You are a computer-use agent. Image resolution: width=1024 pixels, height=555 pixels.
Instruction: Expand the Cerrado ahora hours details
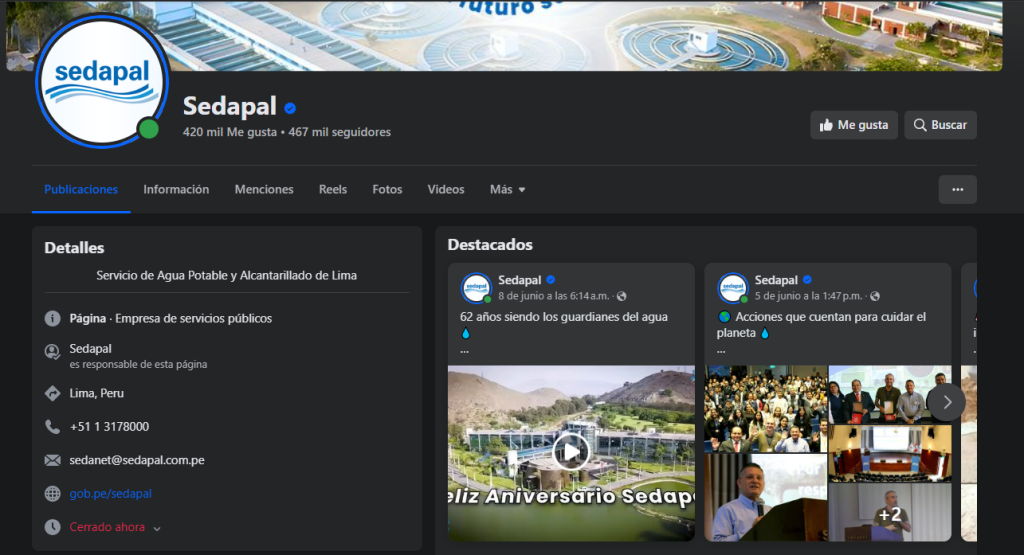tap(157, 528)
